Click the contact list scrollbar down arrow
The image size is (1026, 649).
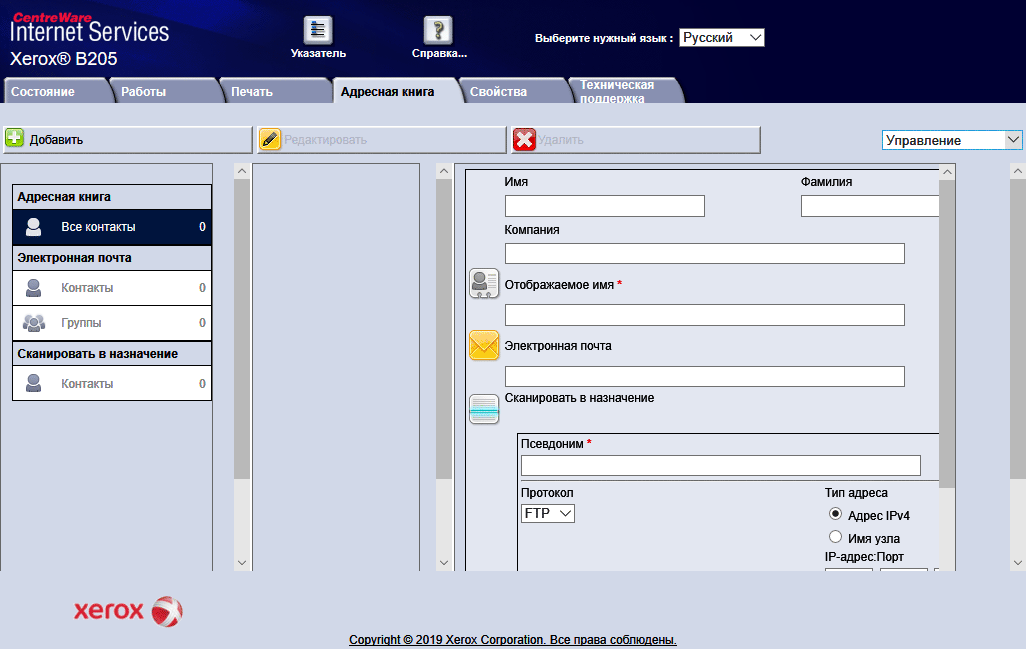point(444,563)
